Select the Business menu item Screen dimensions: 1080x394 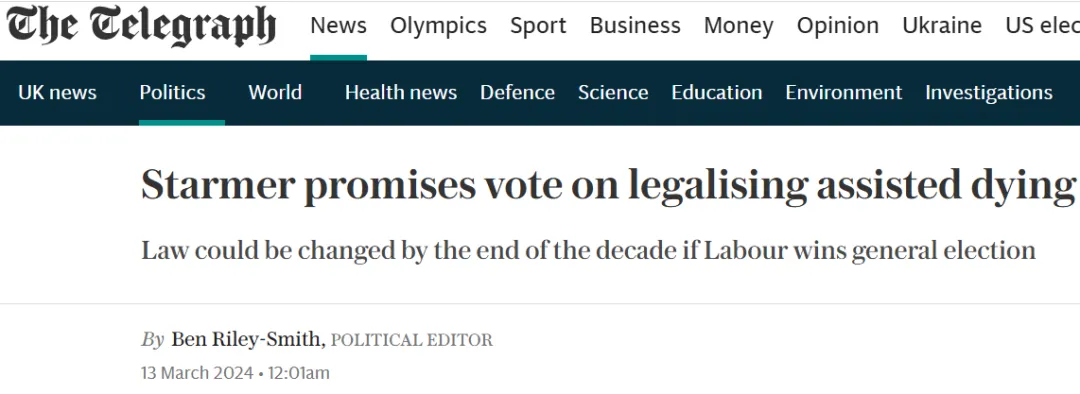(635, 26)
